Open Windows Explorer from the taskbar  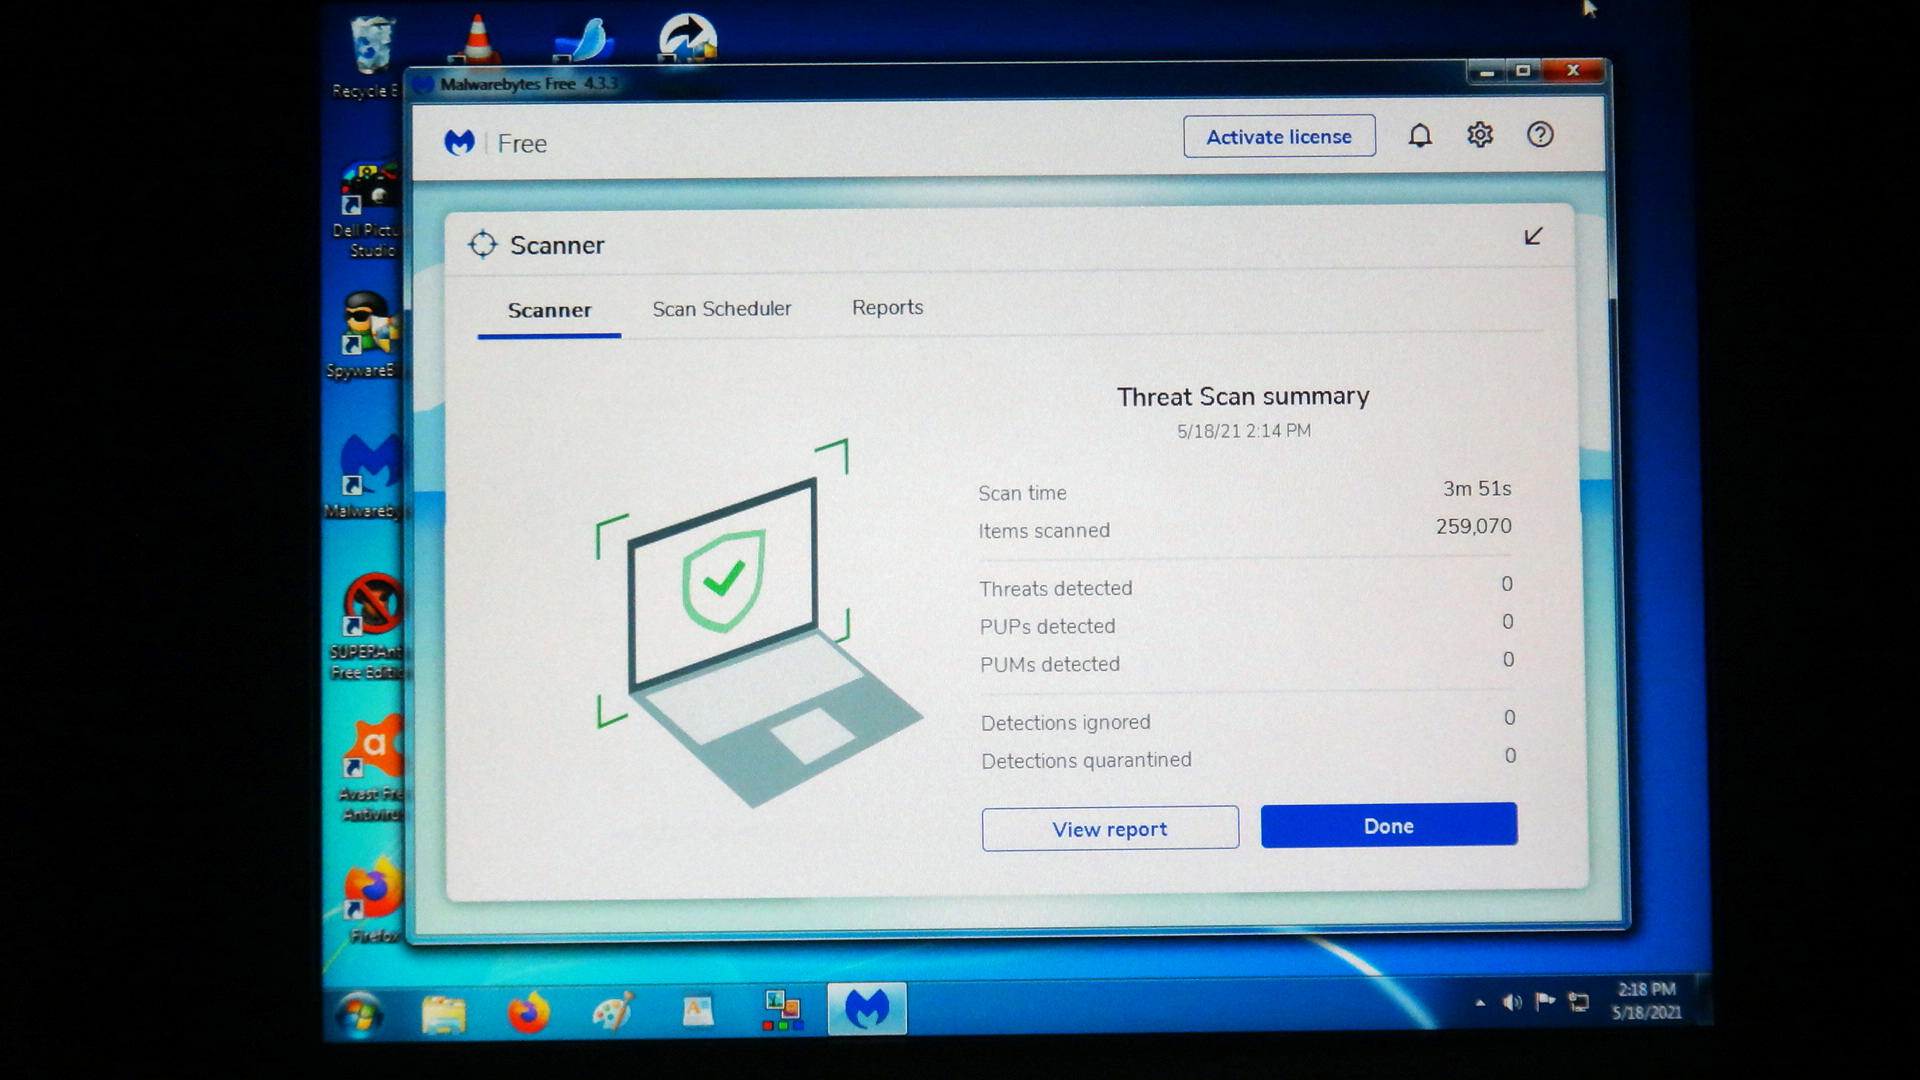pos(443,1013)
